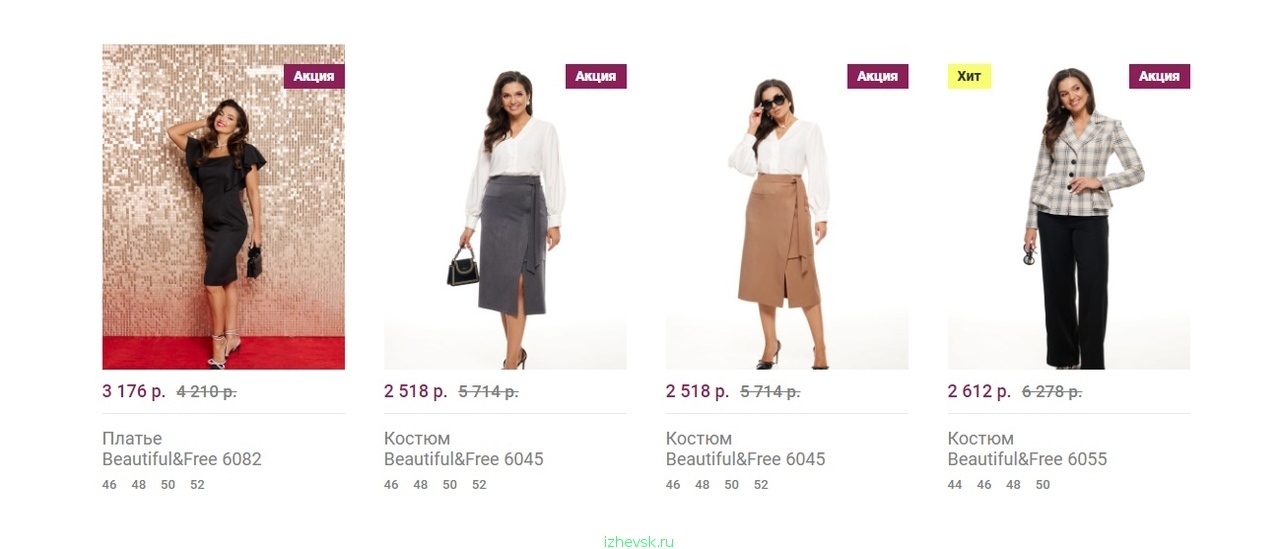Open Костюм Beautiful&Free 6045 link under gray skirt
This screenshot has height=549, width=1280.
(464, 449)
